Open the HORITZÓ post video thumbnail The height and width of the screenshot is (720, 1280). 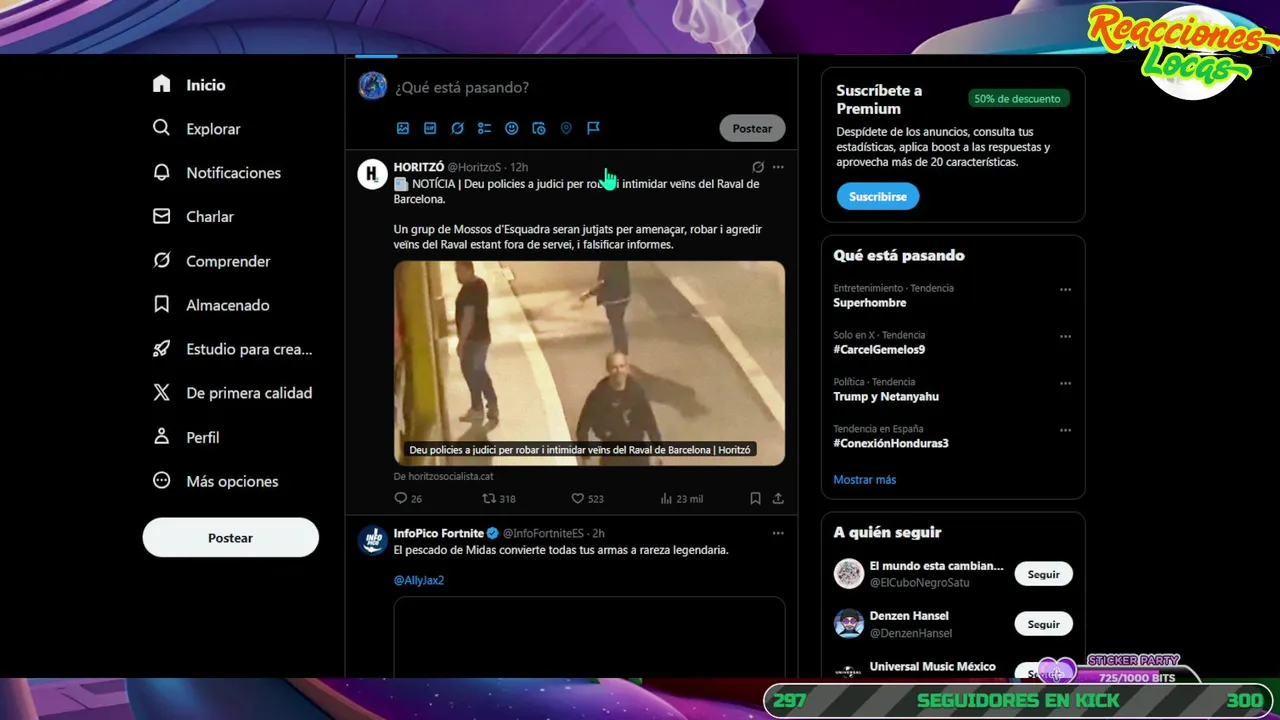tap(589, 363)
